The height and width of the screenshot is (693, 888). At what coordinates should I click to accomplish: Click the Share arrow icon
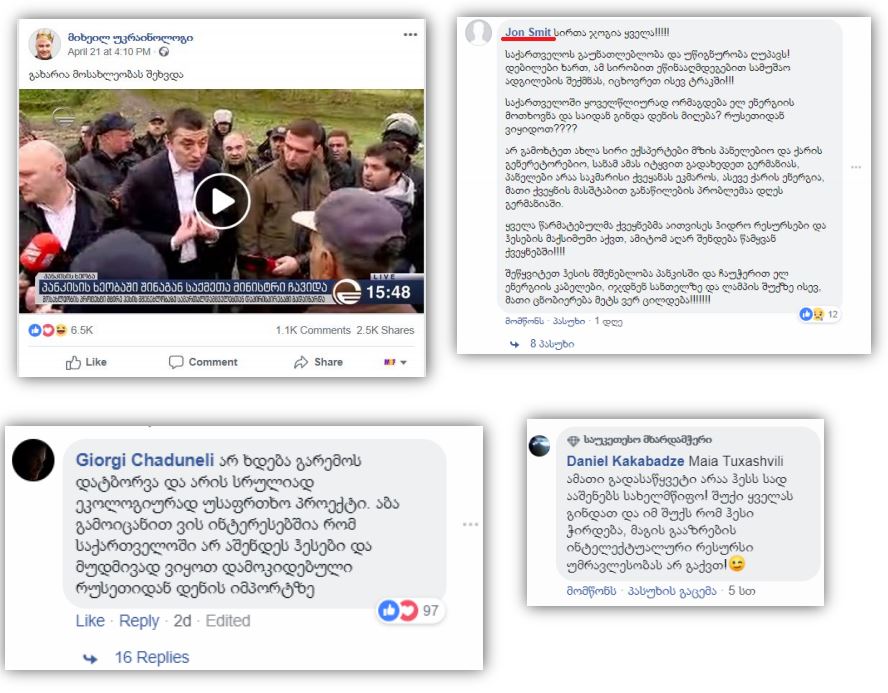point(301,362)
